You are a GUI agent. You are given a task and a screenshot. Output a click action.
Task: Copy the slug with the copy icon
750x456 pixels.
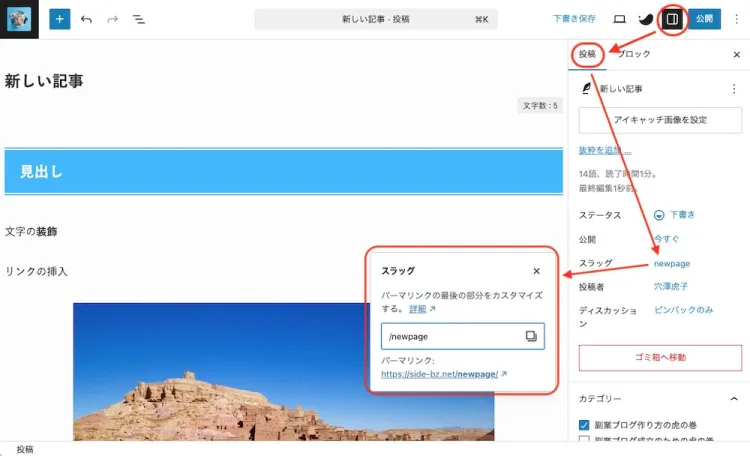531,336
